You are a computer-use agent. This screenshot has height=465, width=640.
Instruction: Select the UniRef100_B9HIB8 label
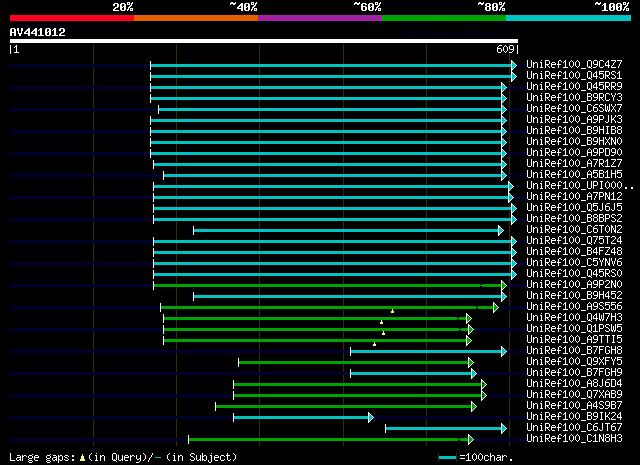click(x=574, y=131)
